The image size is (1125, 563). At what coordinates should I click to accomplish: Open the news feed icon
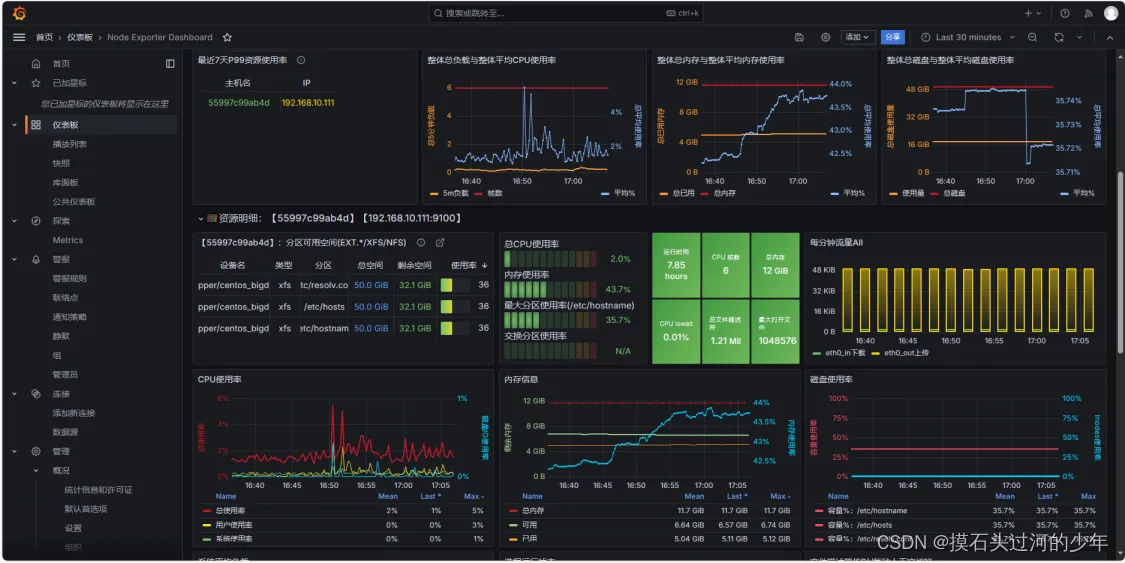coord(1088,13)
